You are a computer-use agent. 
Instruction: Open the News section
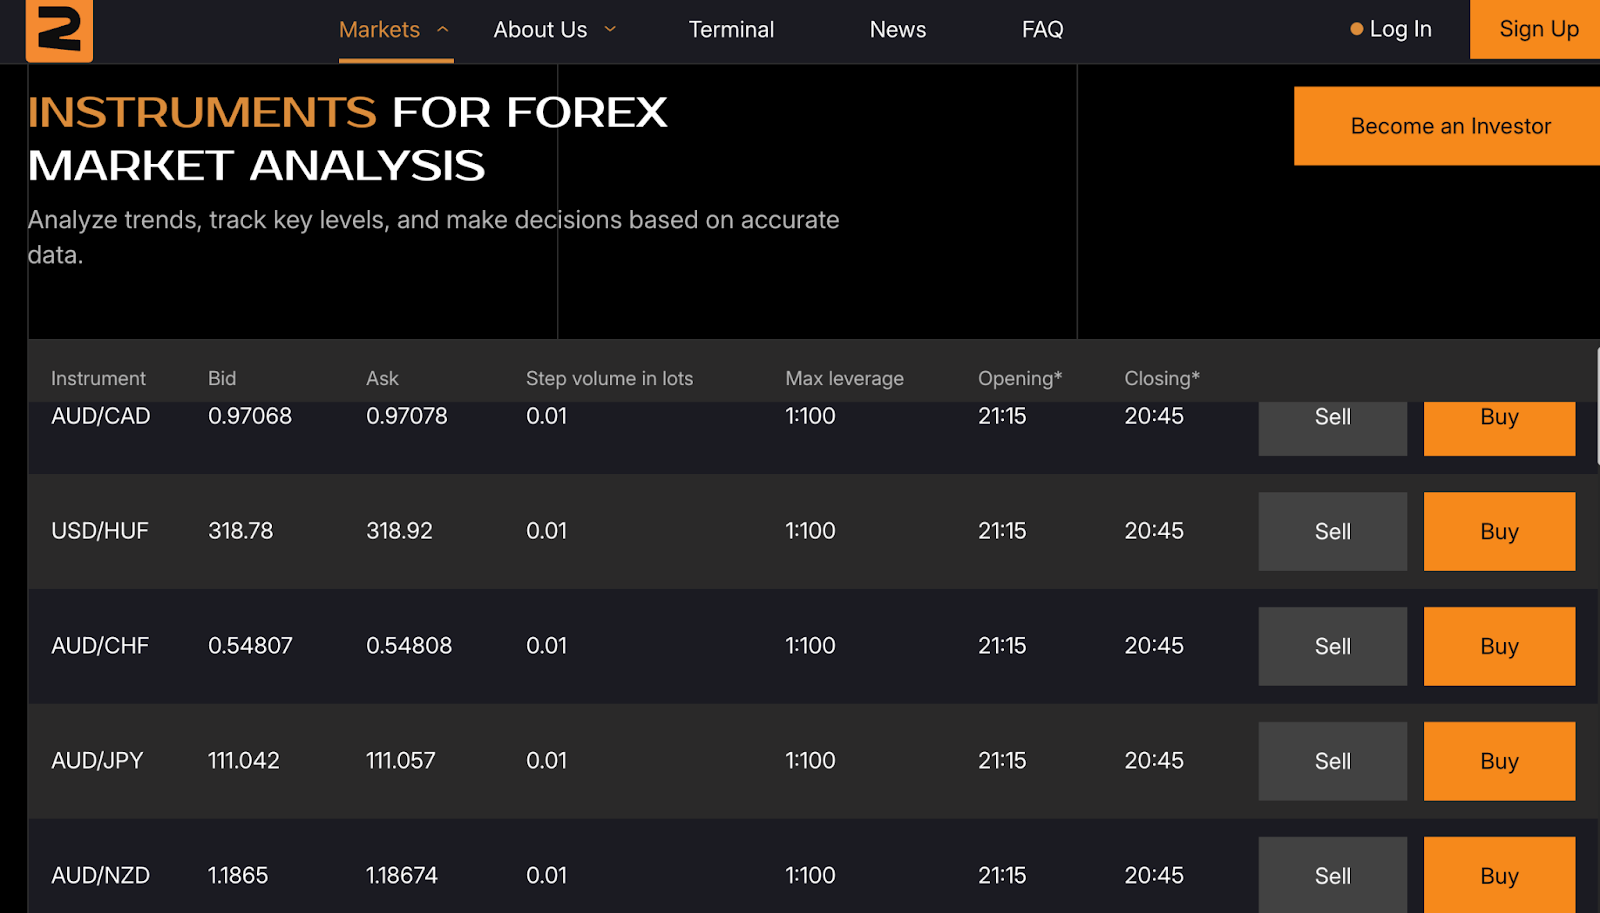pos(897,30)
